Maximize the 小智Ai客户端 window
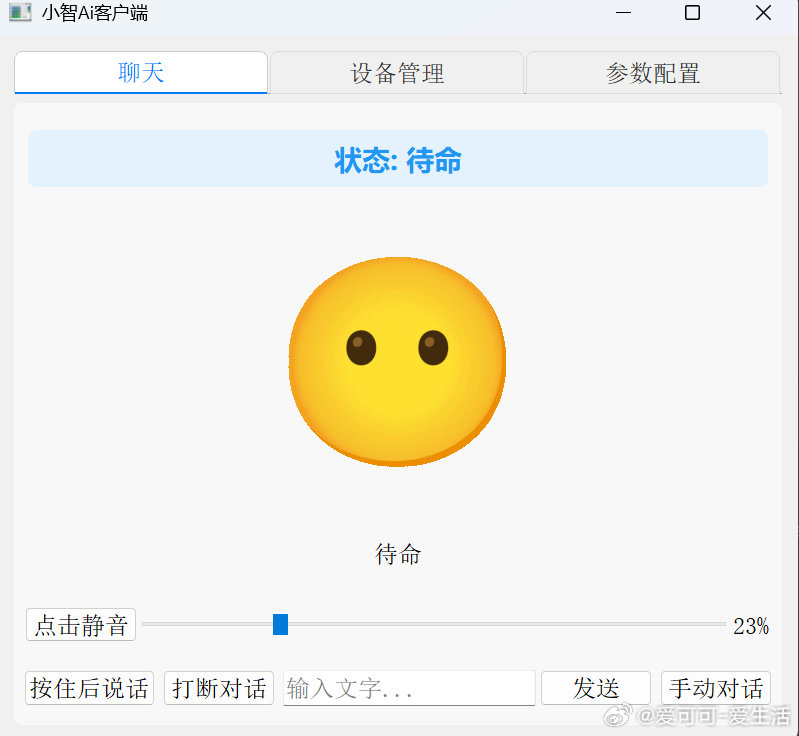Screen dimensions: 799x736 (x=693, y=12)
